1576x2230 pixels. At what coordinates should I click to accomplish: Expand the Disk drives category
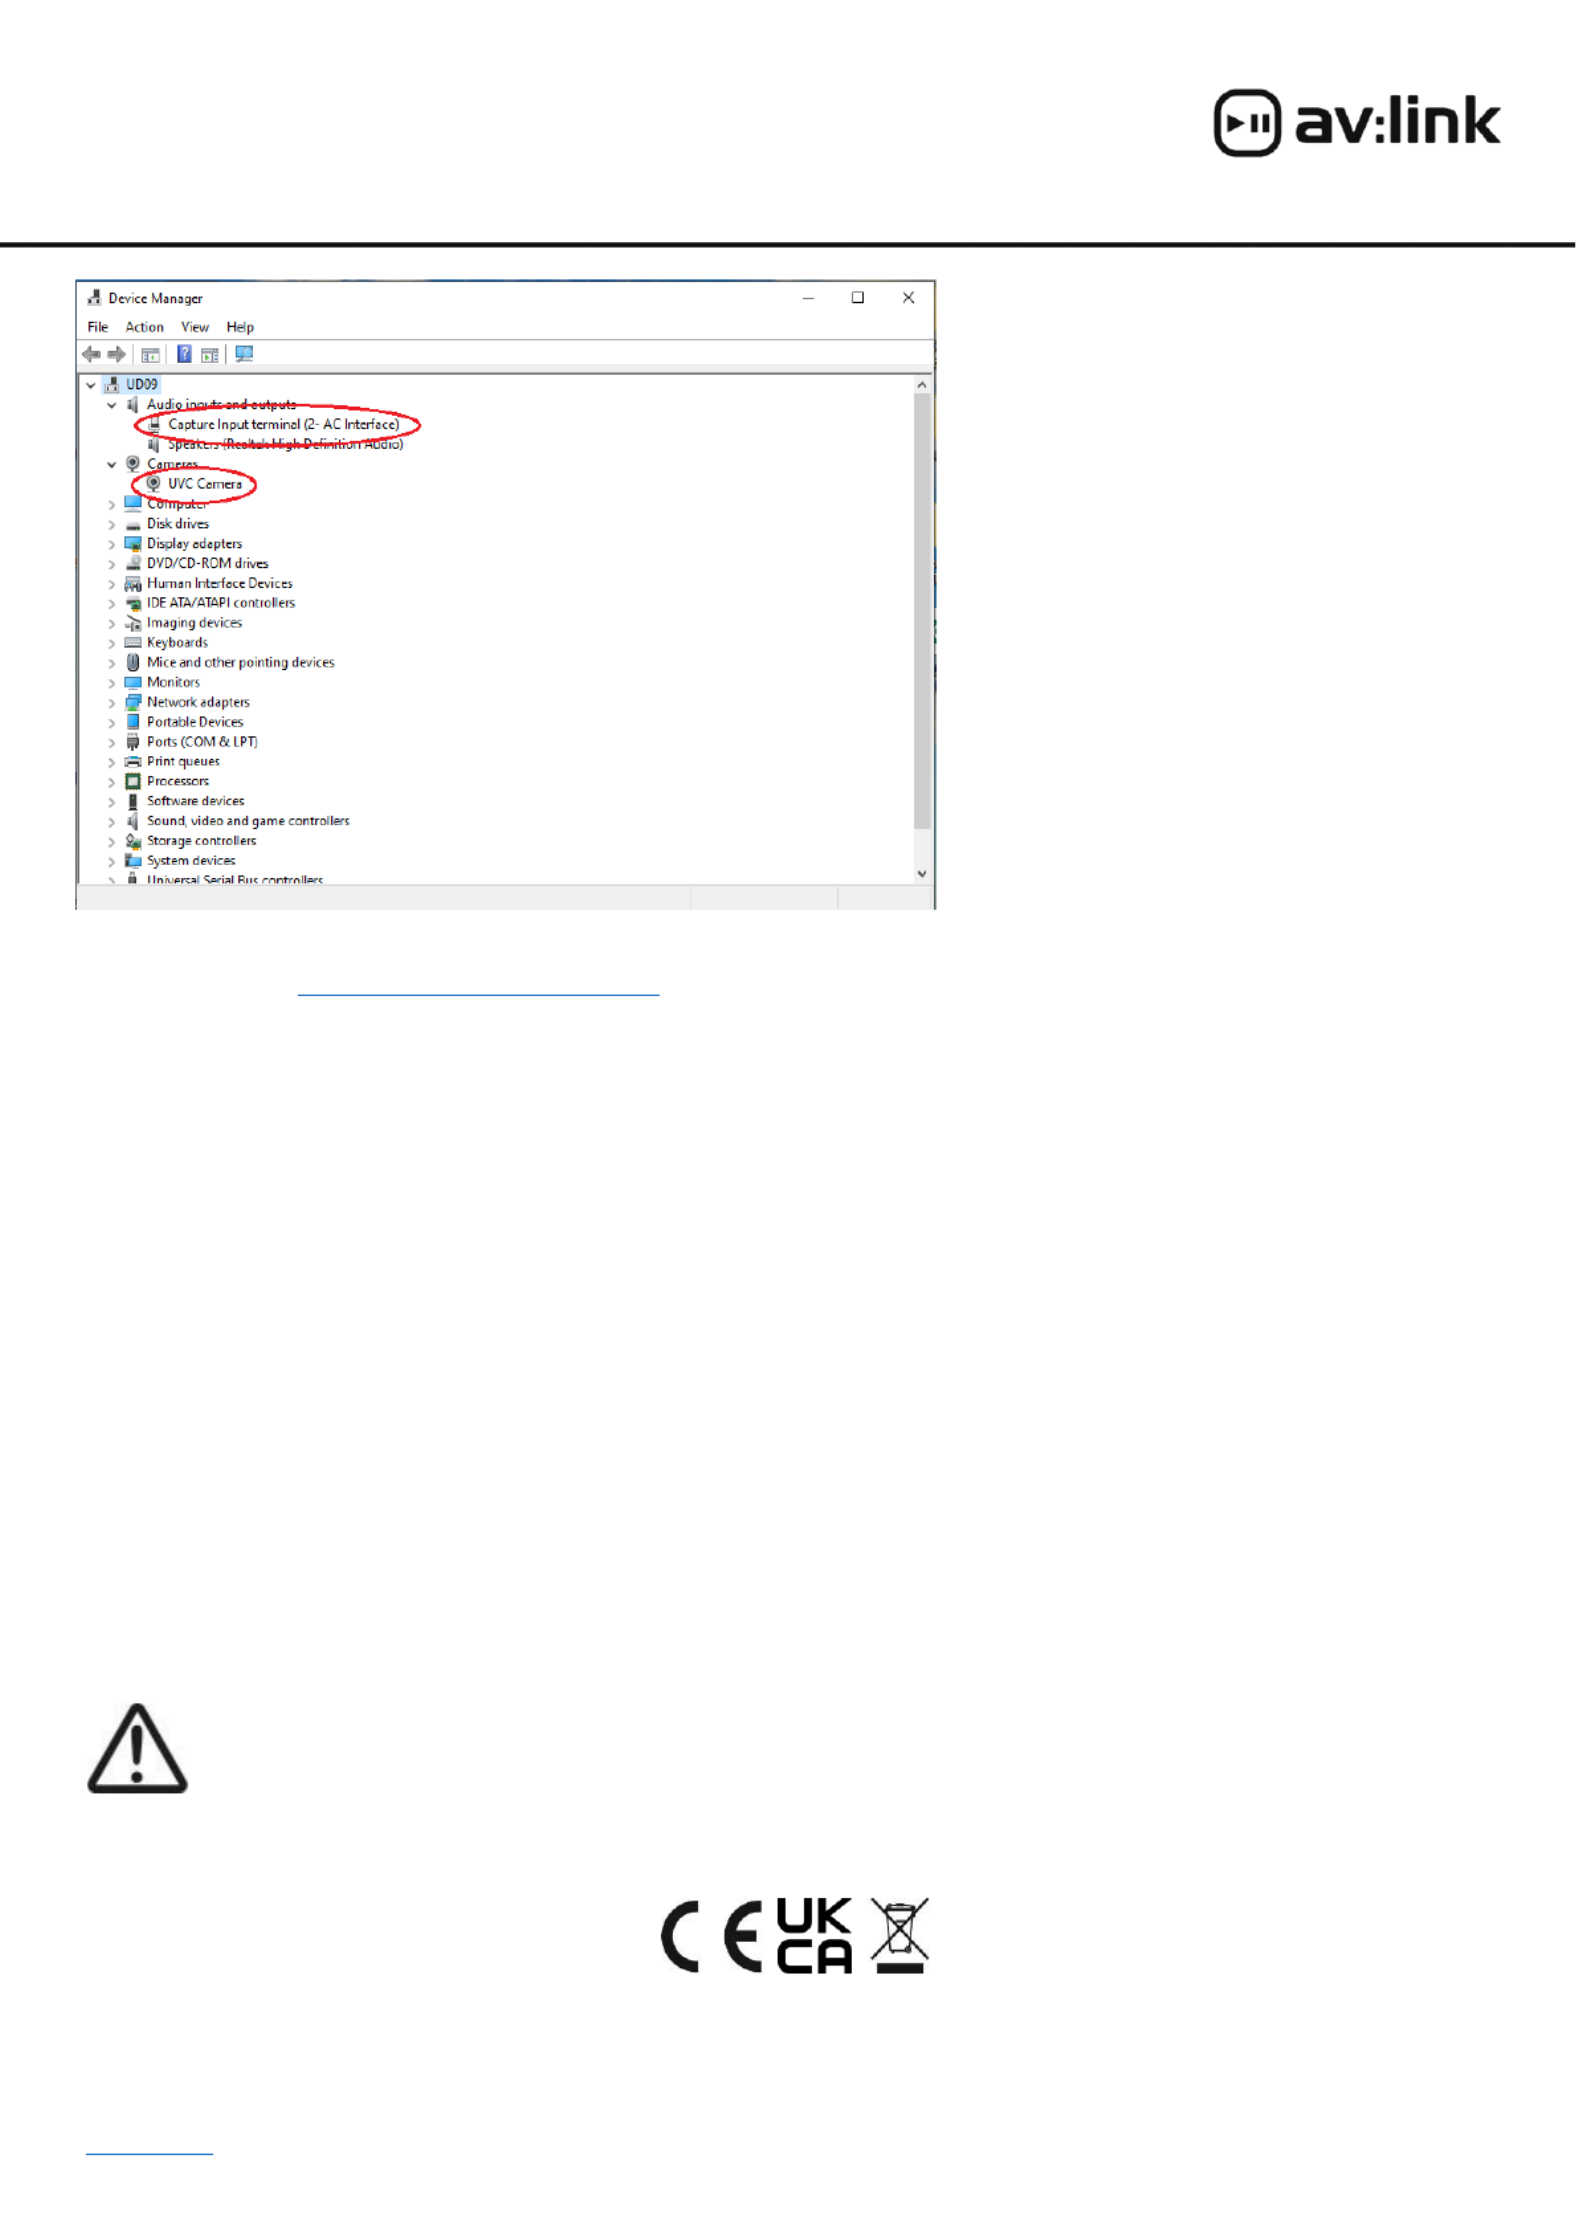pyautogui.click(x=112, y=524)
